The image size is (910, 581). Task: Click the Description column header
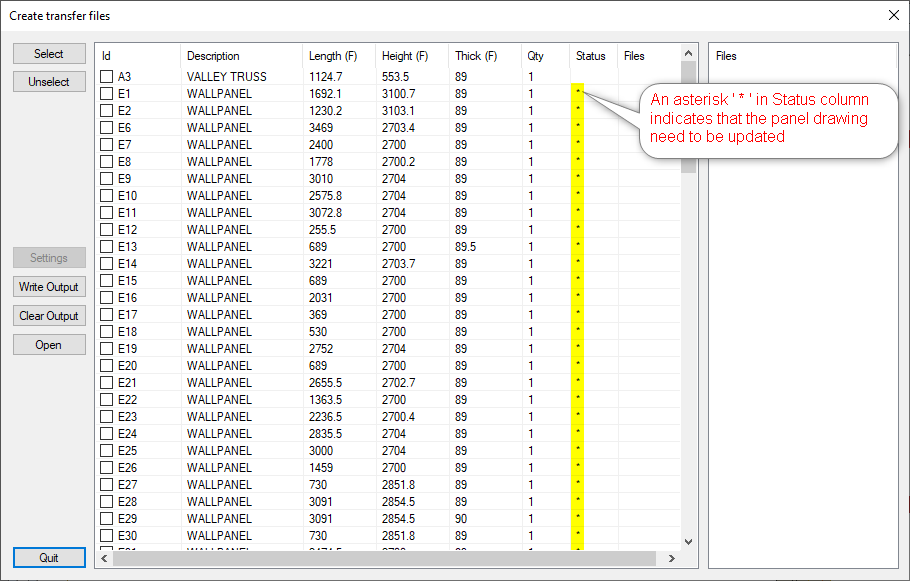(x=240, y=56)
